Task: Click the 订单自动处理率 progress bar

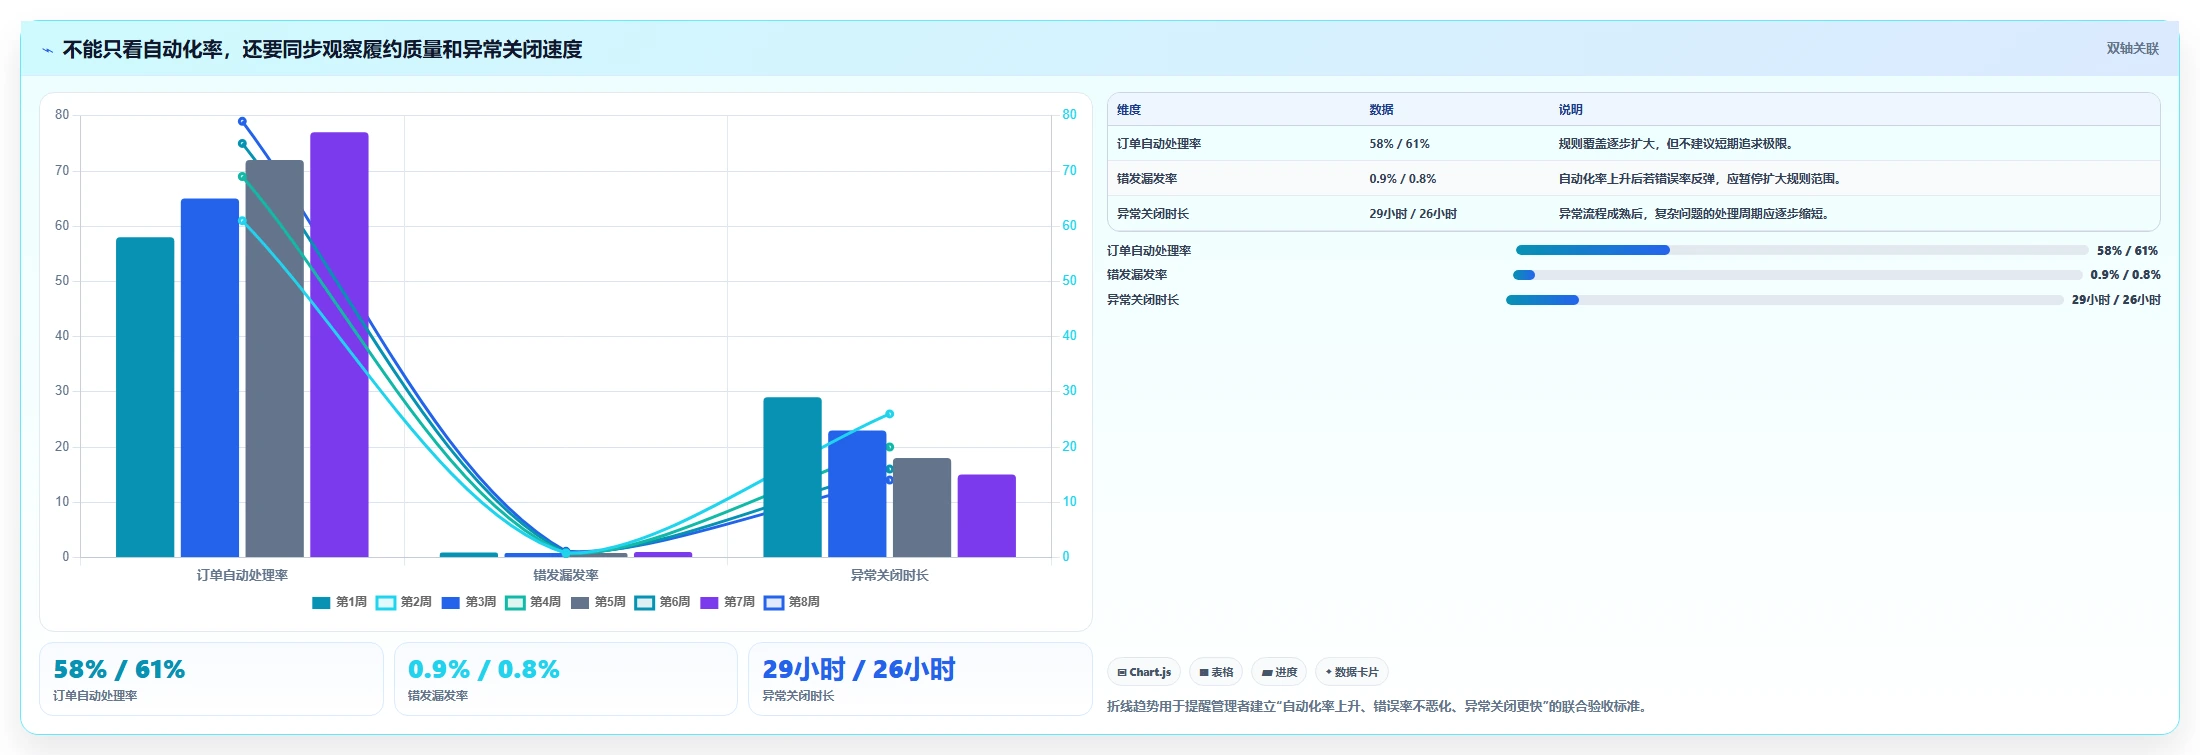Action: (x=1802, y=250)
